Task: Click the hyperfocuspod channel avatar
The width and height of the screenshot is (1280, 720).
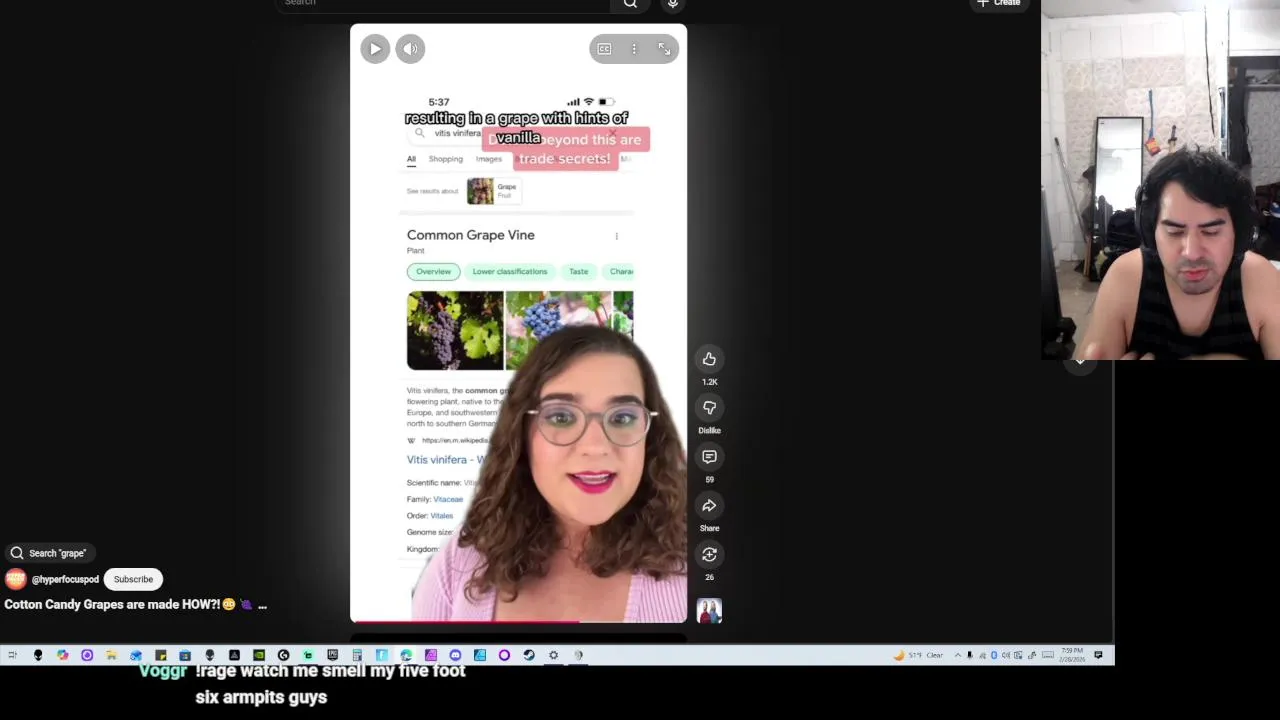Action: click(15, 579)
